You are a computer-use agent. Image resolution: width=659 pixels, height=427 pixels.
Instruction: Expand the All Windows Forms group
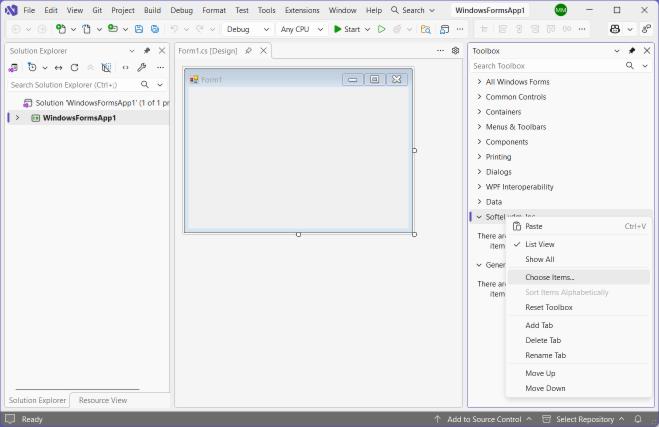[479, 82]
